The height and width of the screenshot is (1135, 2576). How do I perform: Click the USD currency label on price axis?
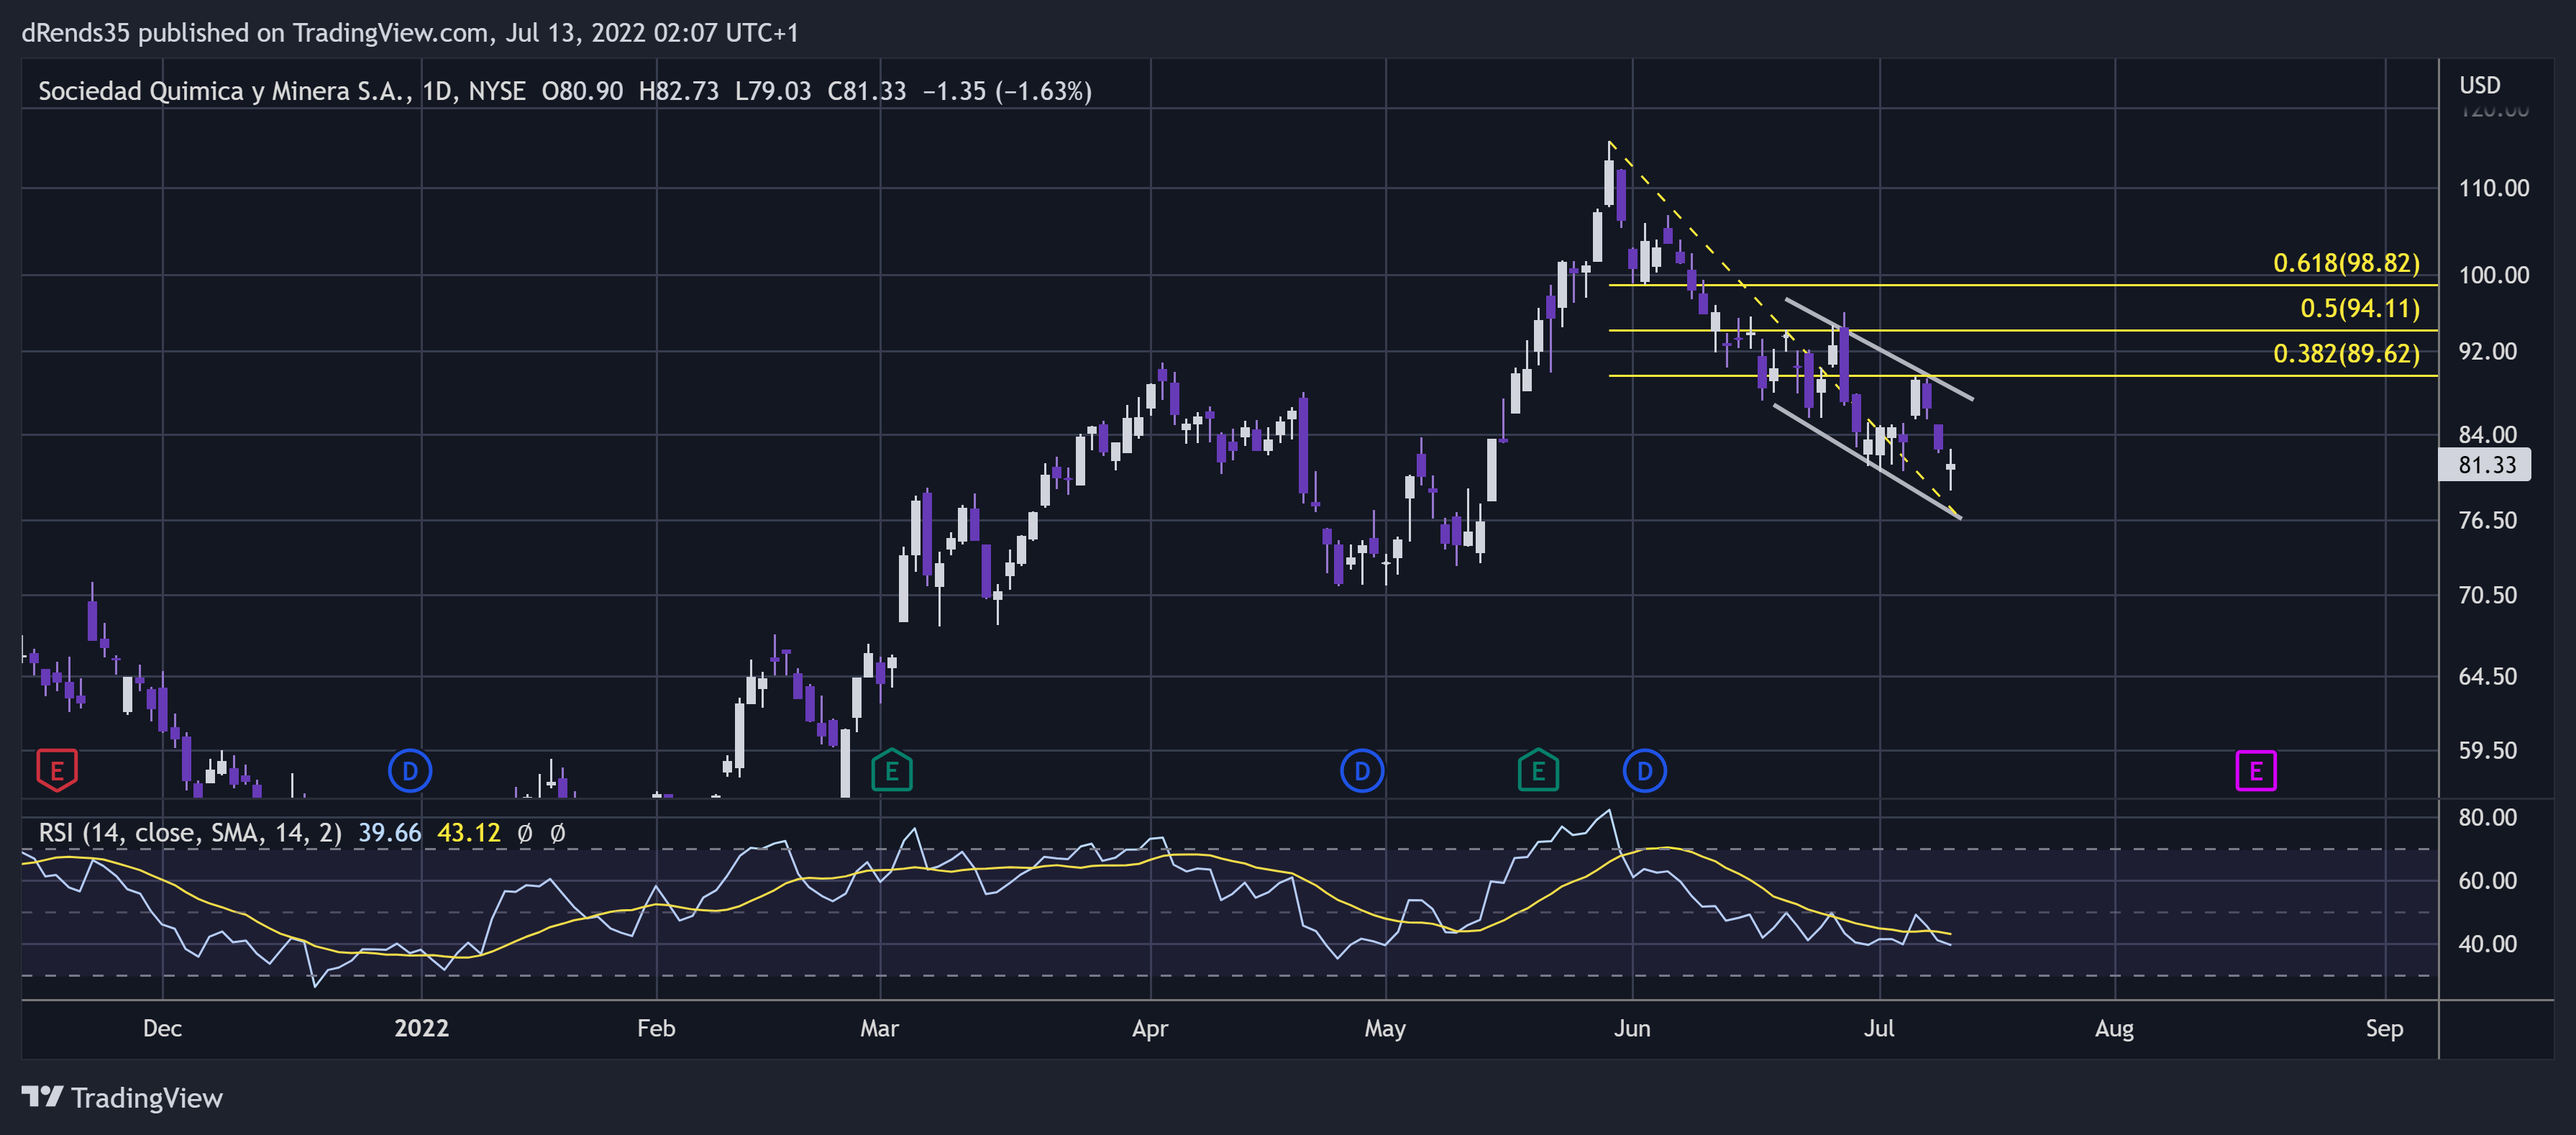pyautogui.click(x=2480, y=85)
